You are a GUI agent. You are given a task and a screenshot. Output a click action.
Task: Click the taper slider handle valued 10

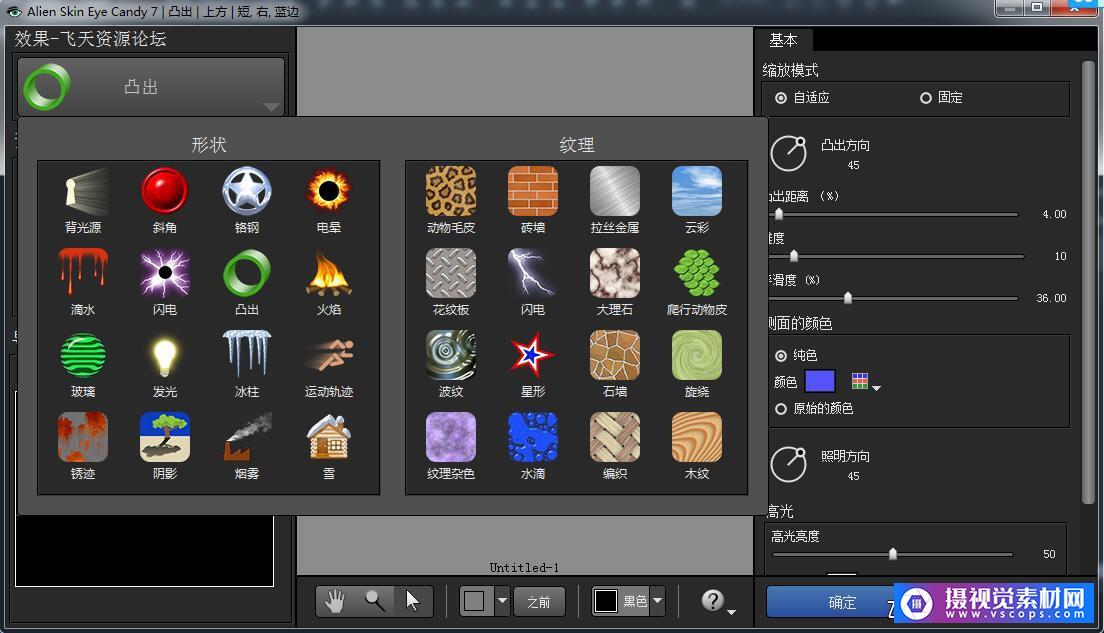[794, 256]
